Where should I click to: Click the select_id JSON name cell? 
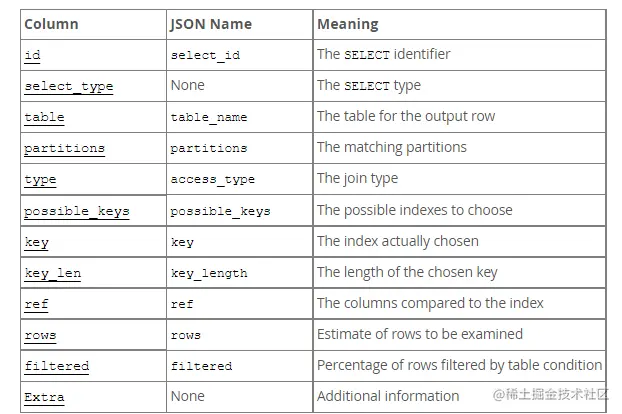(x=240, y=55)
